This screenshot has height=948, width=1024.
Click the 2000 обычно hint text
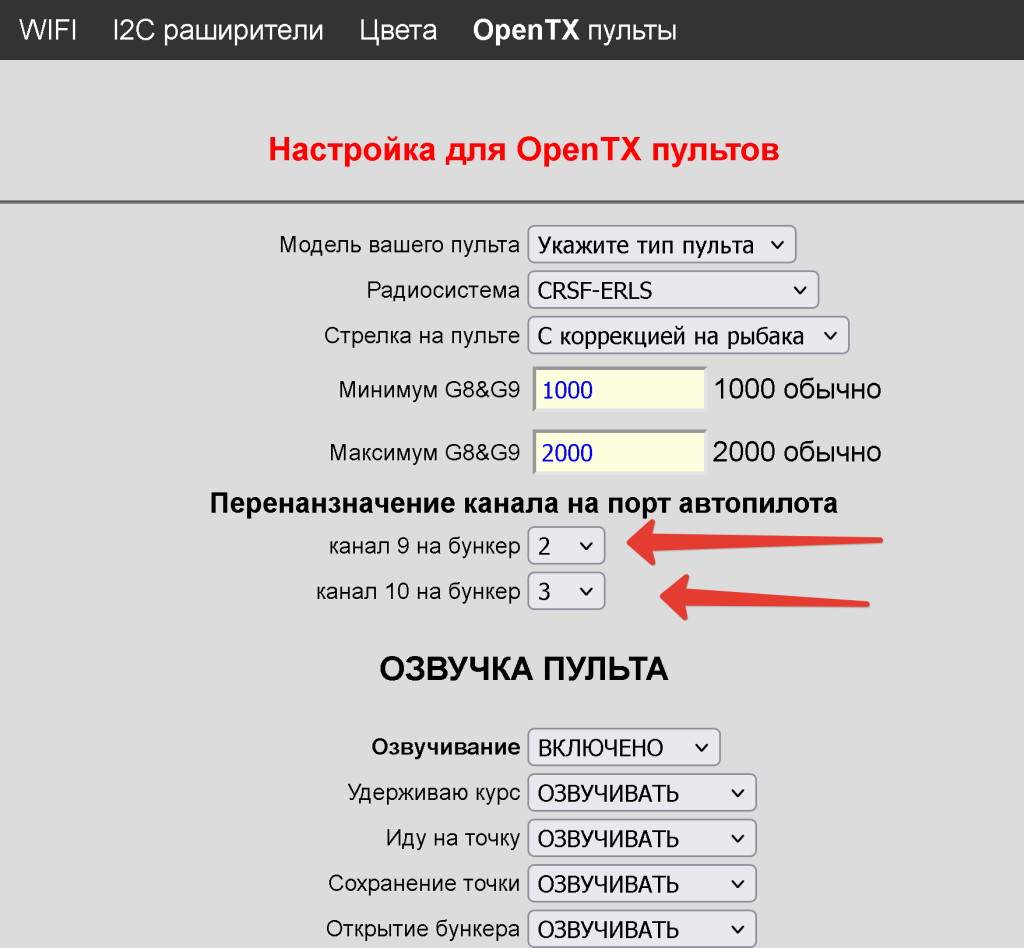(797, 452)
